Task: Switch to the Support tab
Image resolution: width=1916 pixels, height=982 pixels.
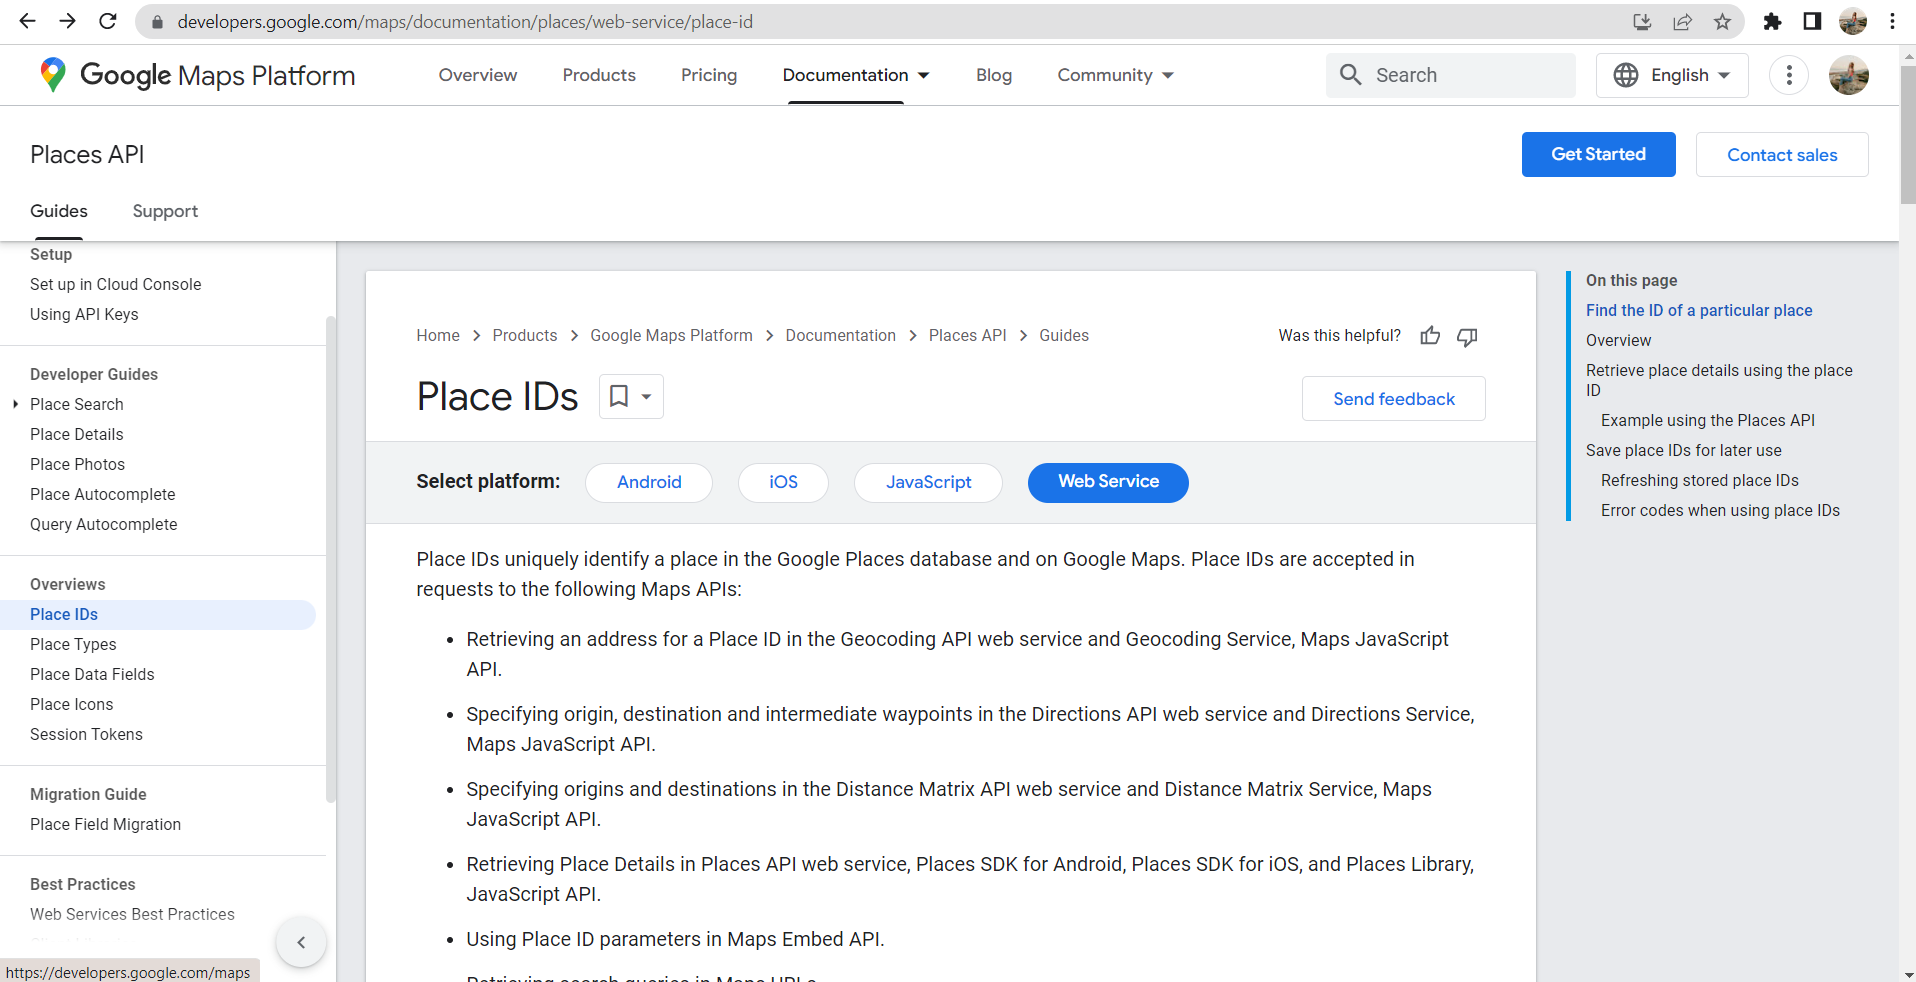Action: (165, 211)
